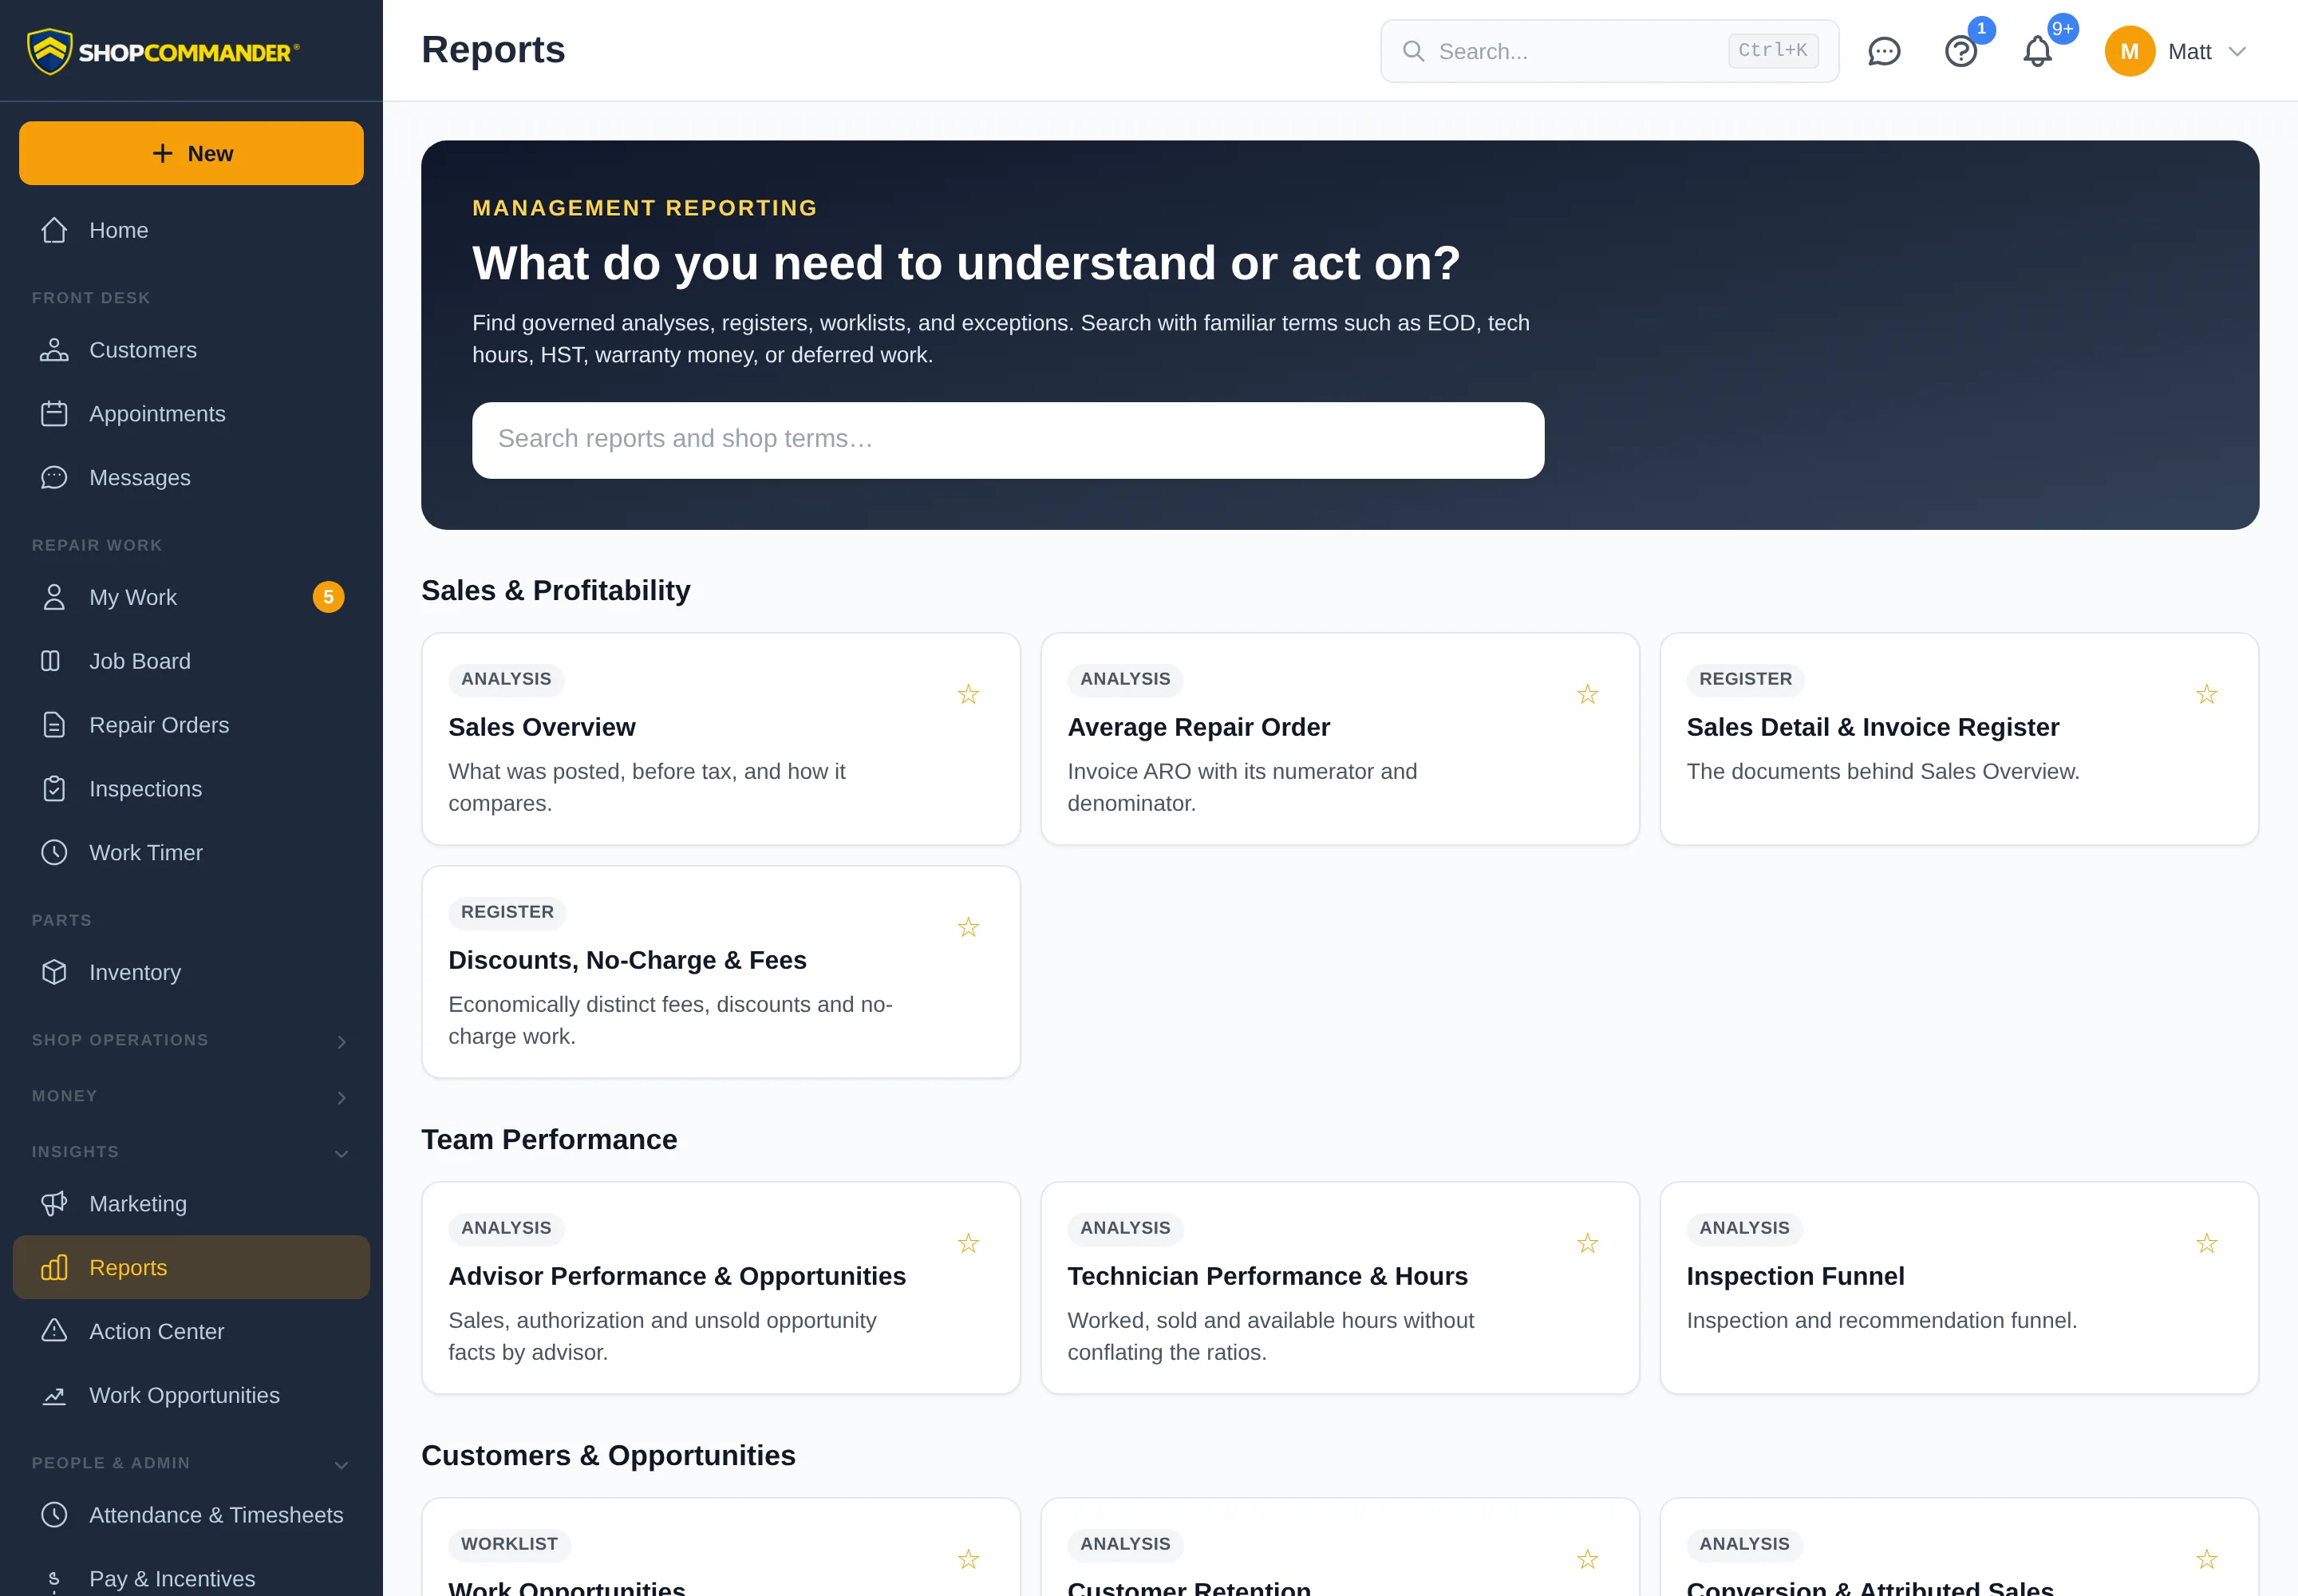The width and height of the screenshot is (2298, 1596).
Task: Open the Sales Overview report card
Action: click(x=721, y=739)
